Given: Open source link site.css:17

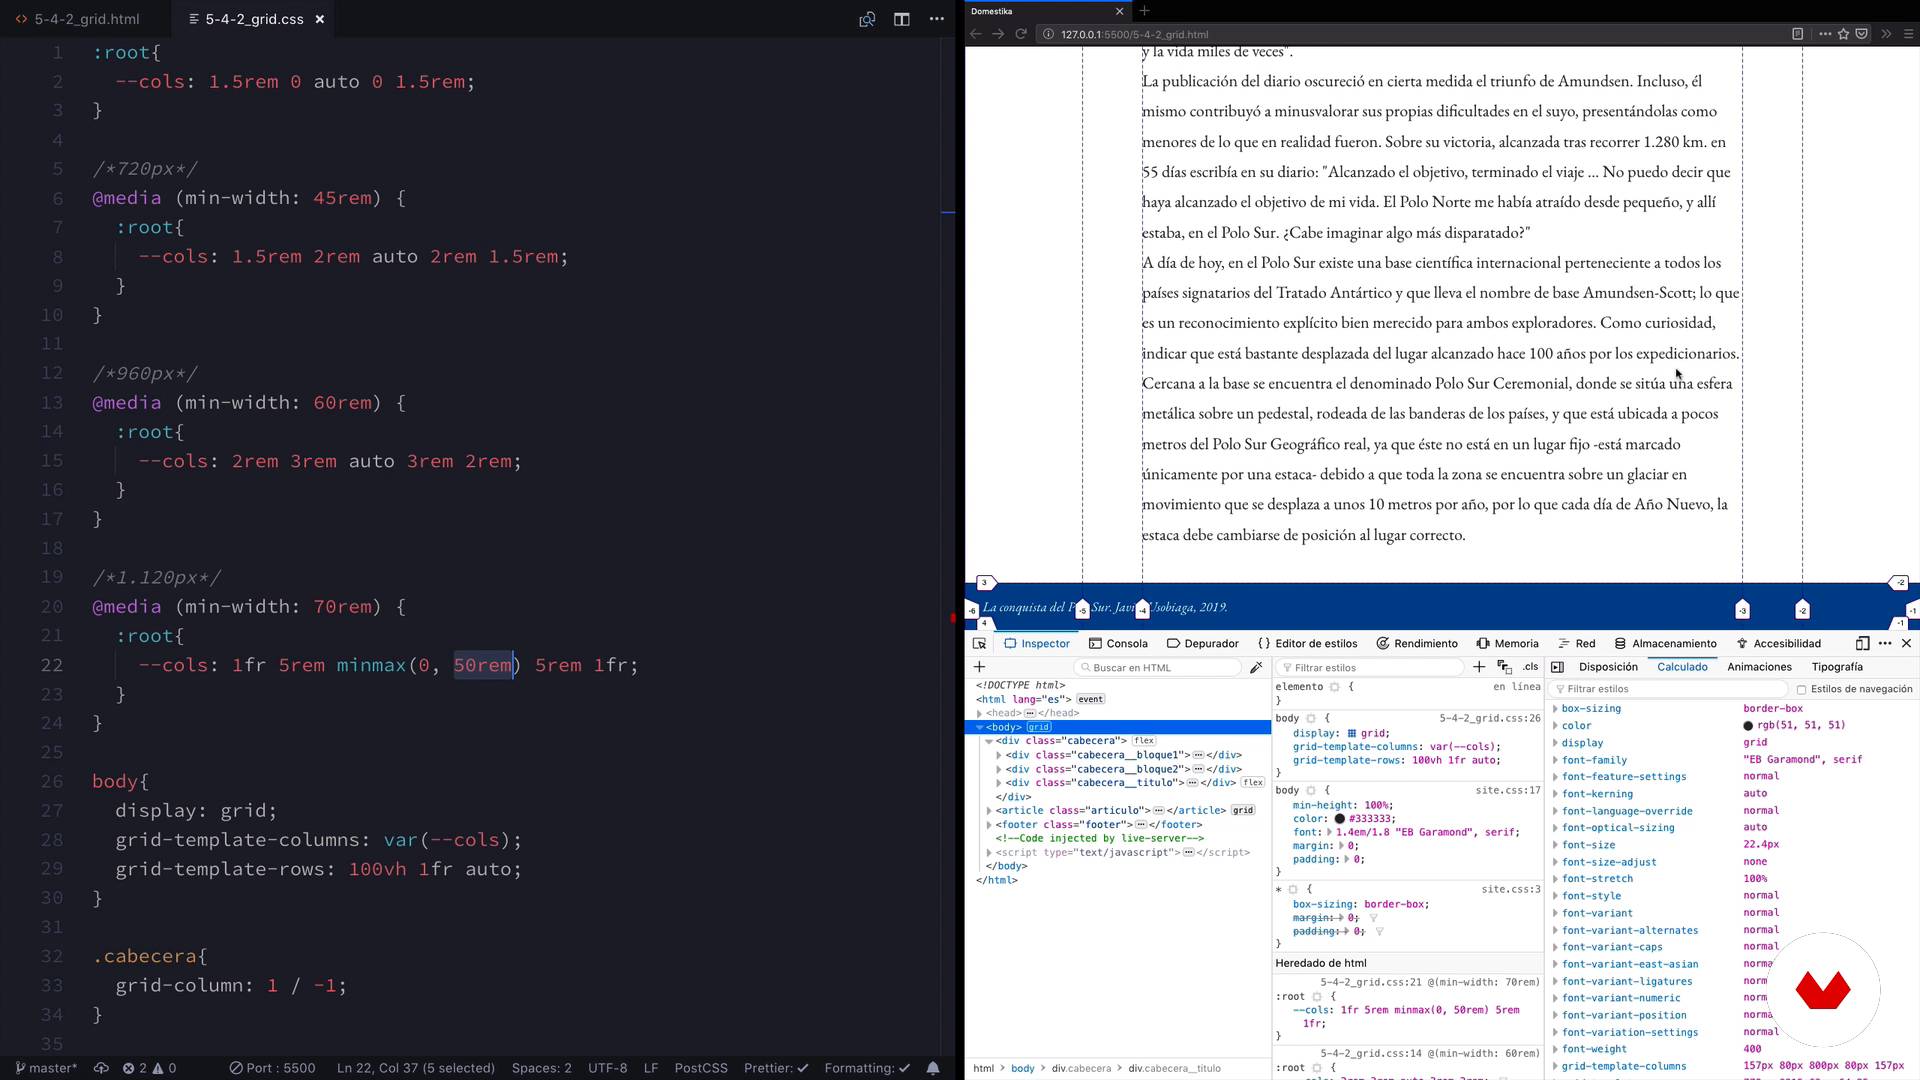Looking at the screenshot, I should click(x=1508, y=790).
